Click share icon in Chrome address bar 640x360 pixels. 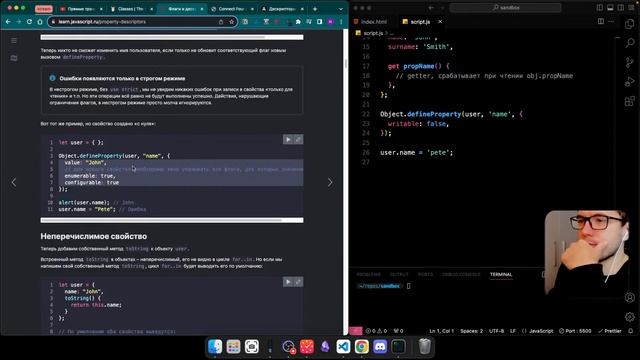[x=221, y=22]
